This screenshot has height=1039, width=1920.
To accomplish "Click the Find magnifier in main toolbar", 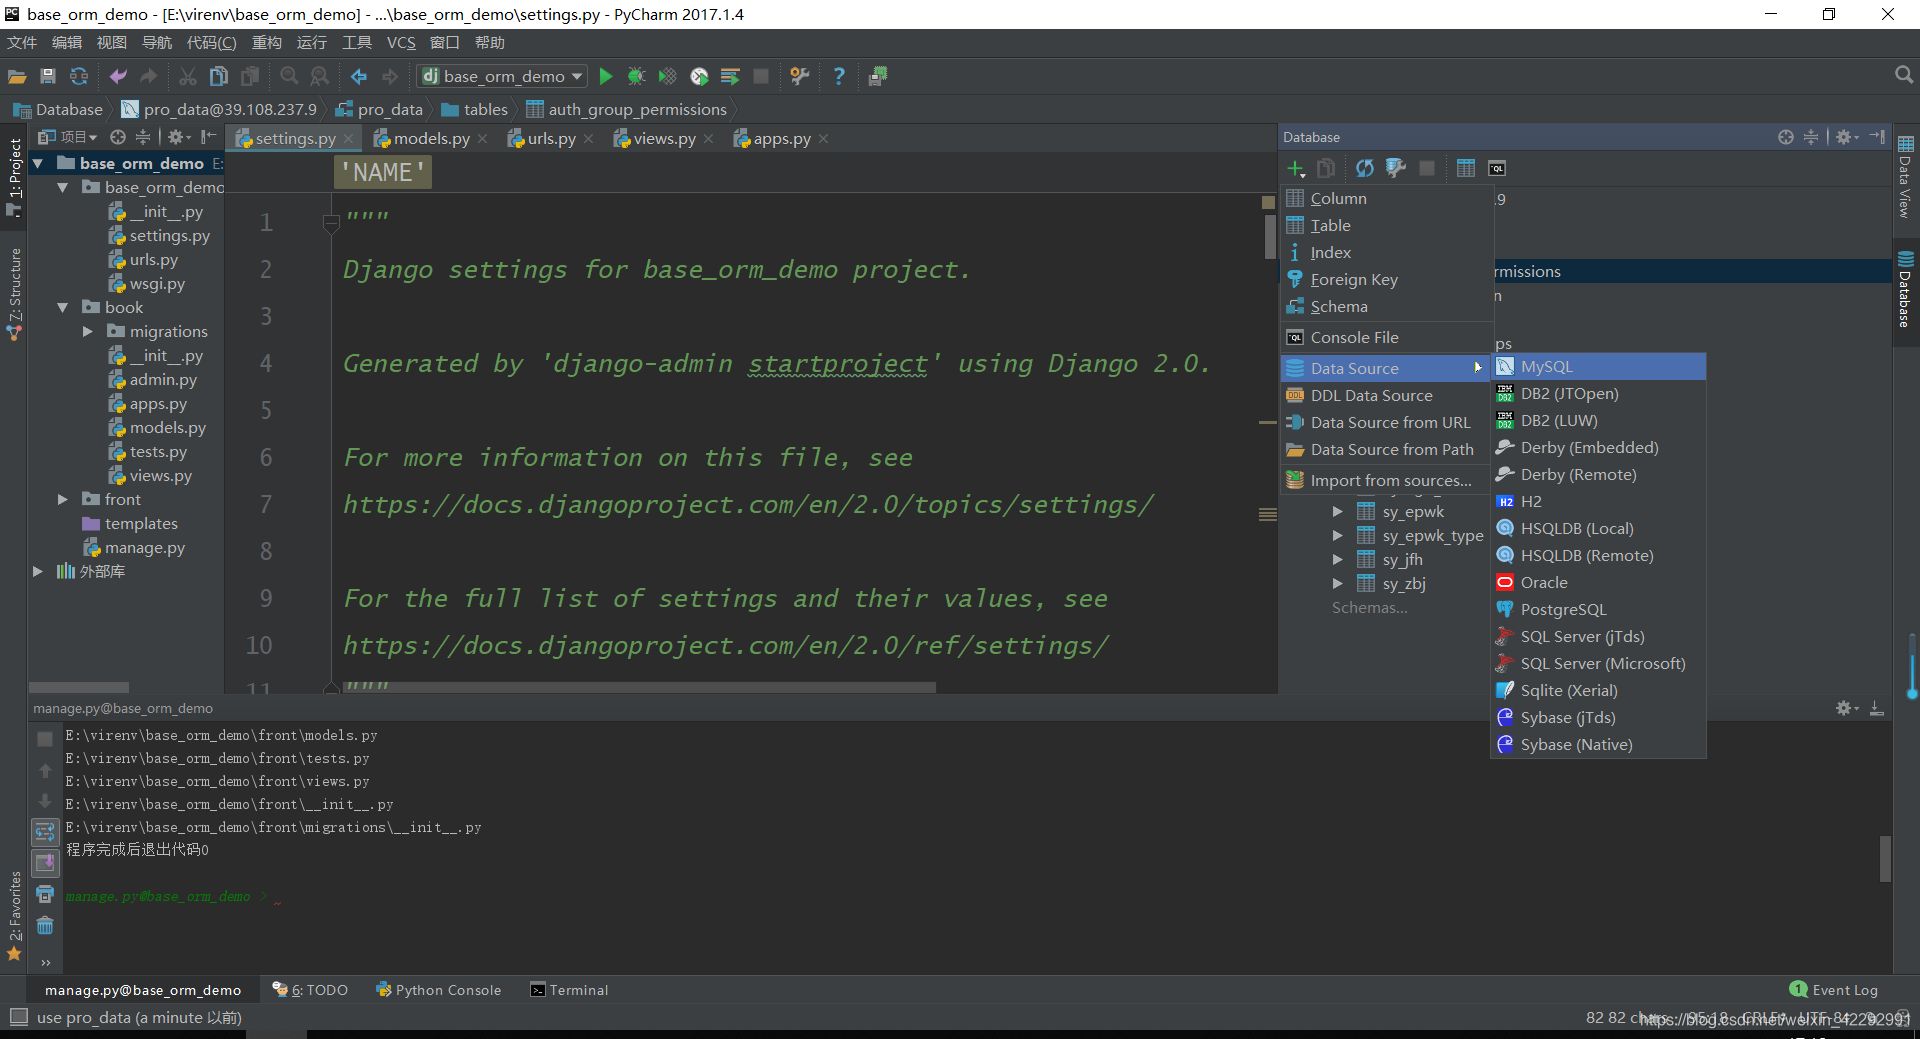I will pos(289,76).
